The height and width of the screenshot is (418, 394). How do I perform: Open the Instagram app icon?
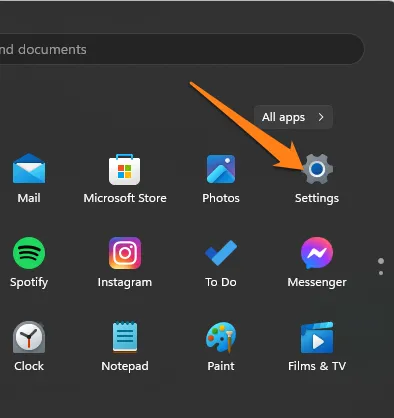125,253
